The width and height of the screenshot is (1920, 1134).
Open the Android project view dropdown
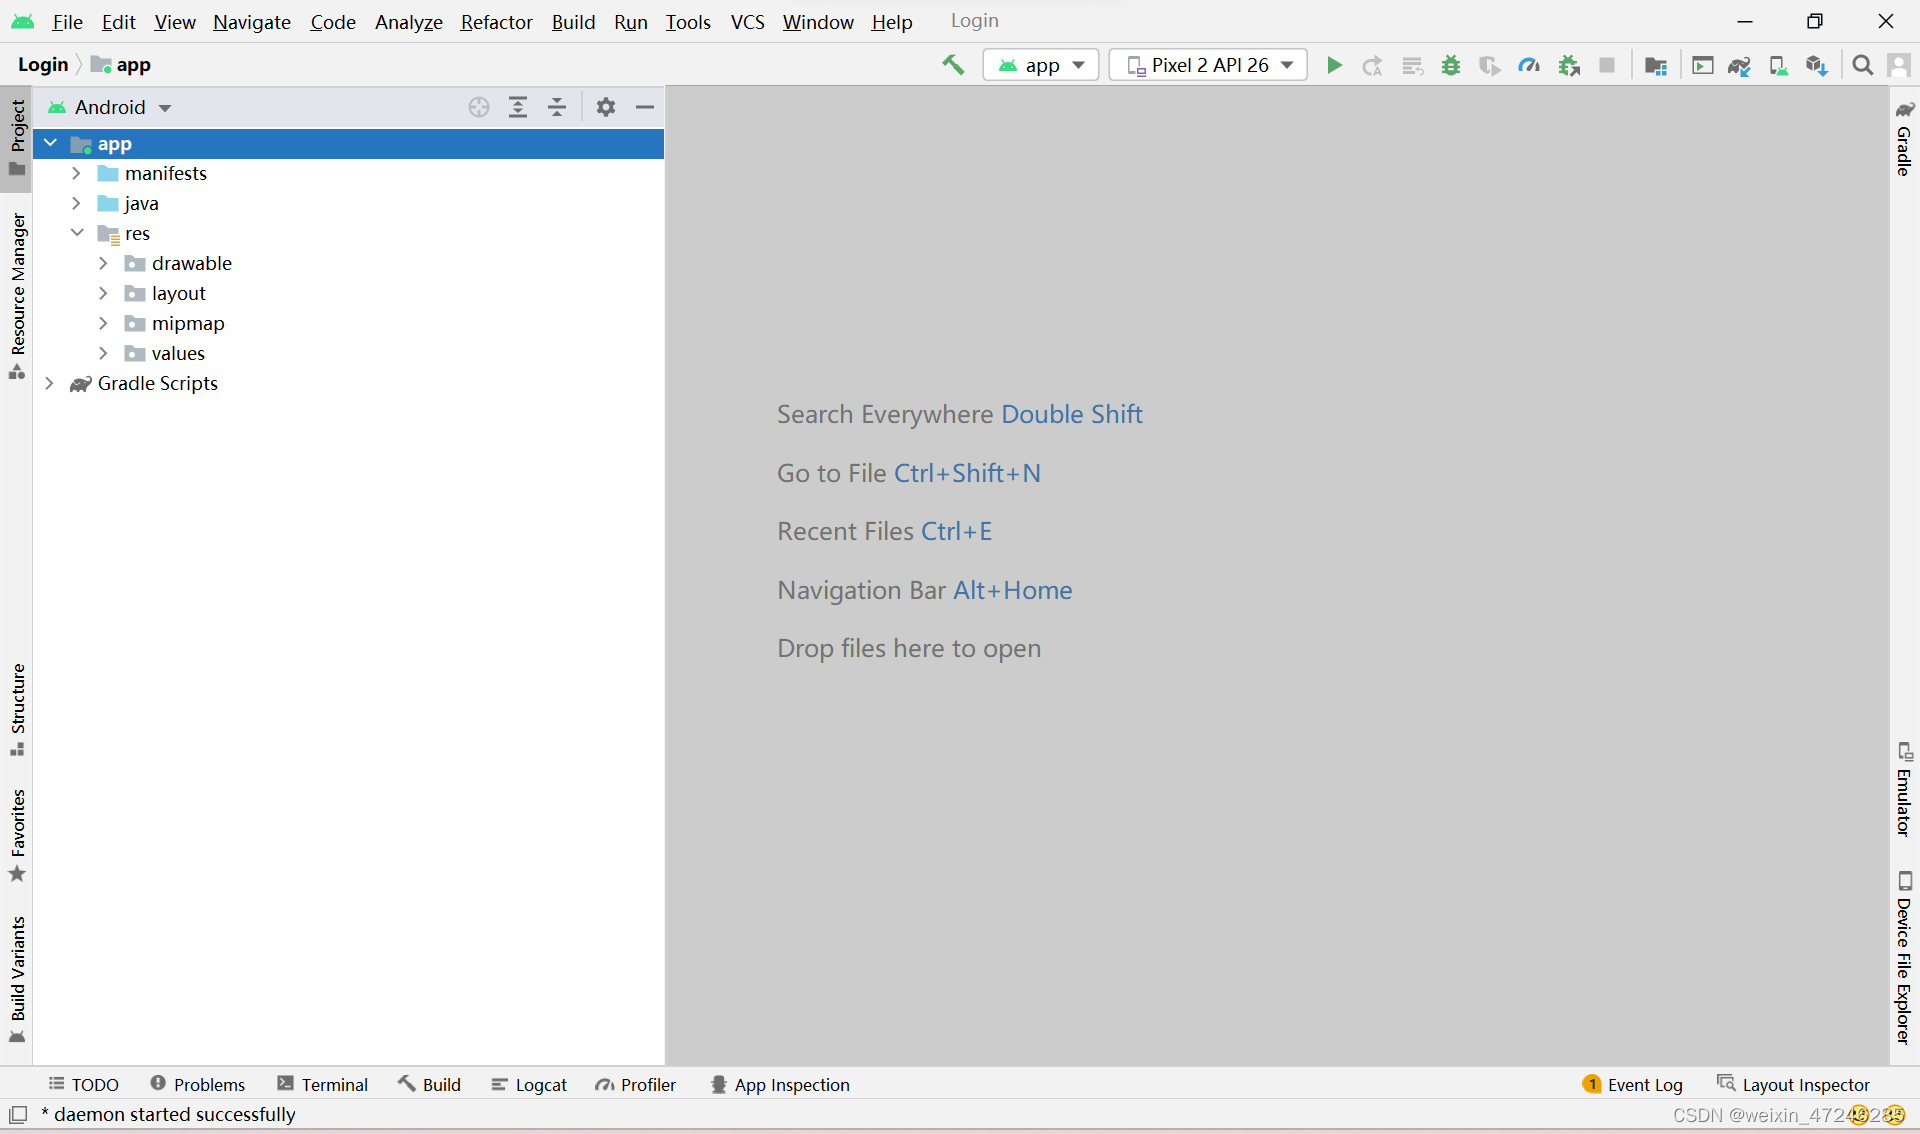point(110,107)
